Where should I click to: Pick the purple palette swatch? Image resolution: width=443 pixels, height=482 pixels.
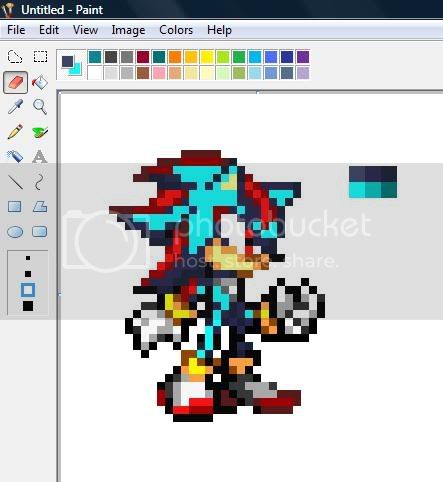pos(303,57)
